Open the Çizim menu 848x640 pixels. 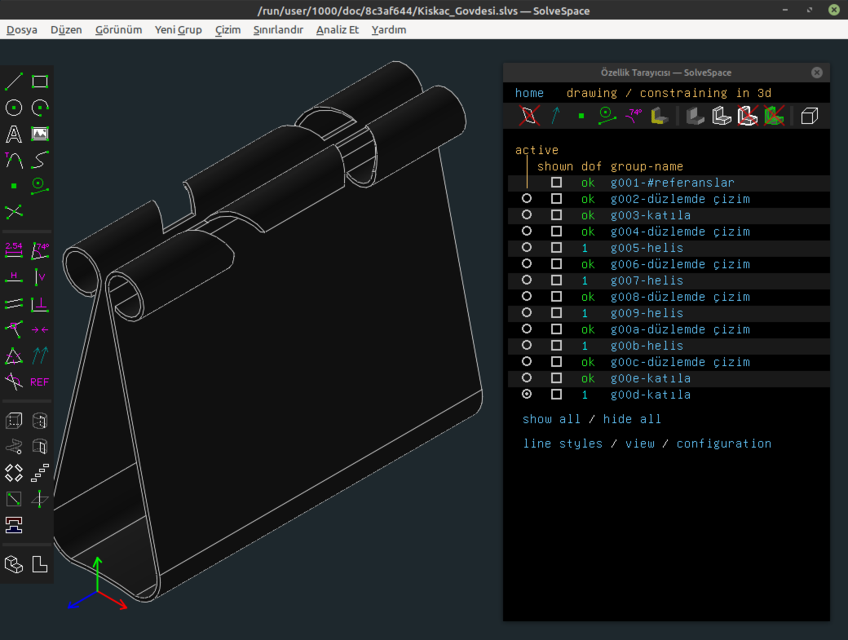click(227, 30)
